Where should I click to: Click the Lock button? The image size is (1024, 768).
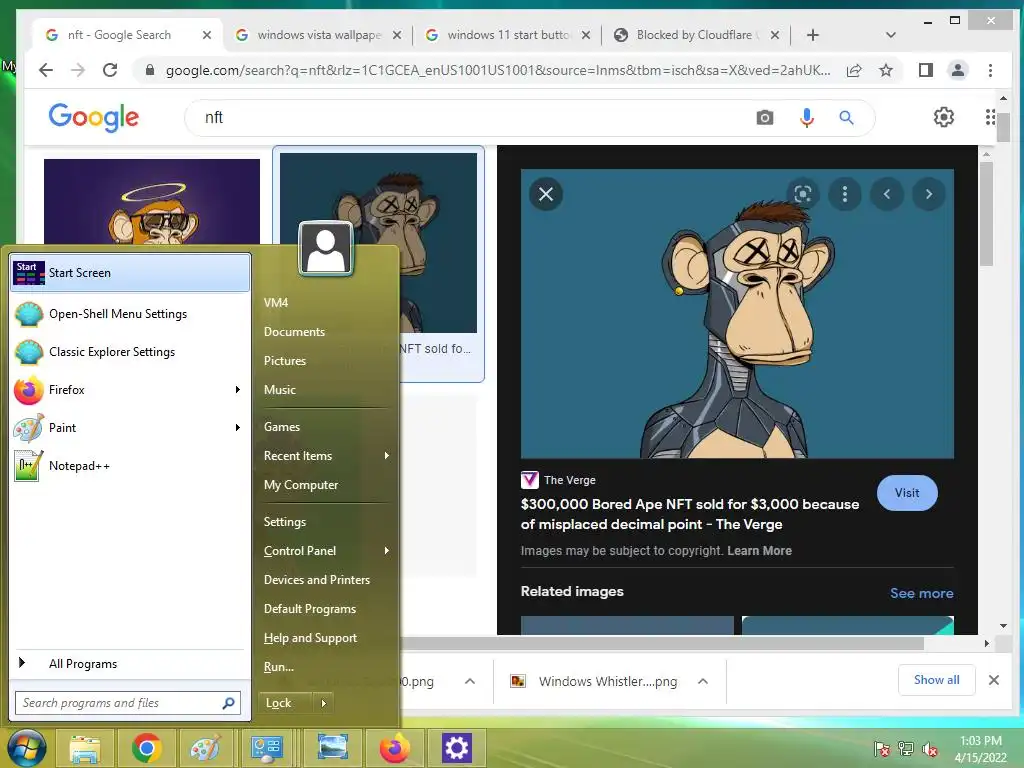[x=285, y=703]
